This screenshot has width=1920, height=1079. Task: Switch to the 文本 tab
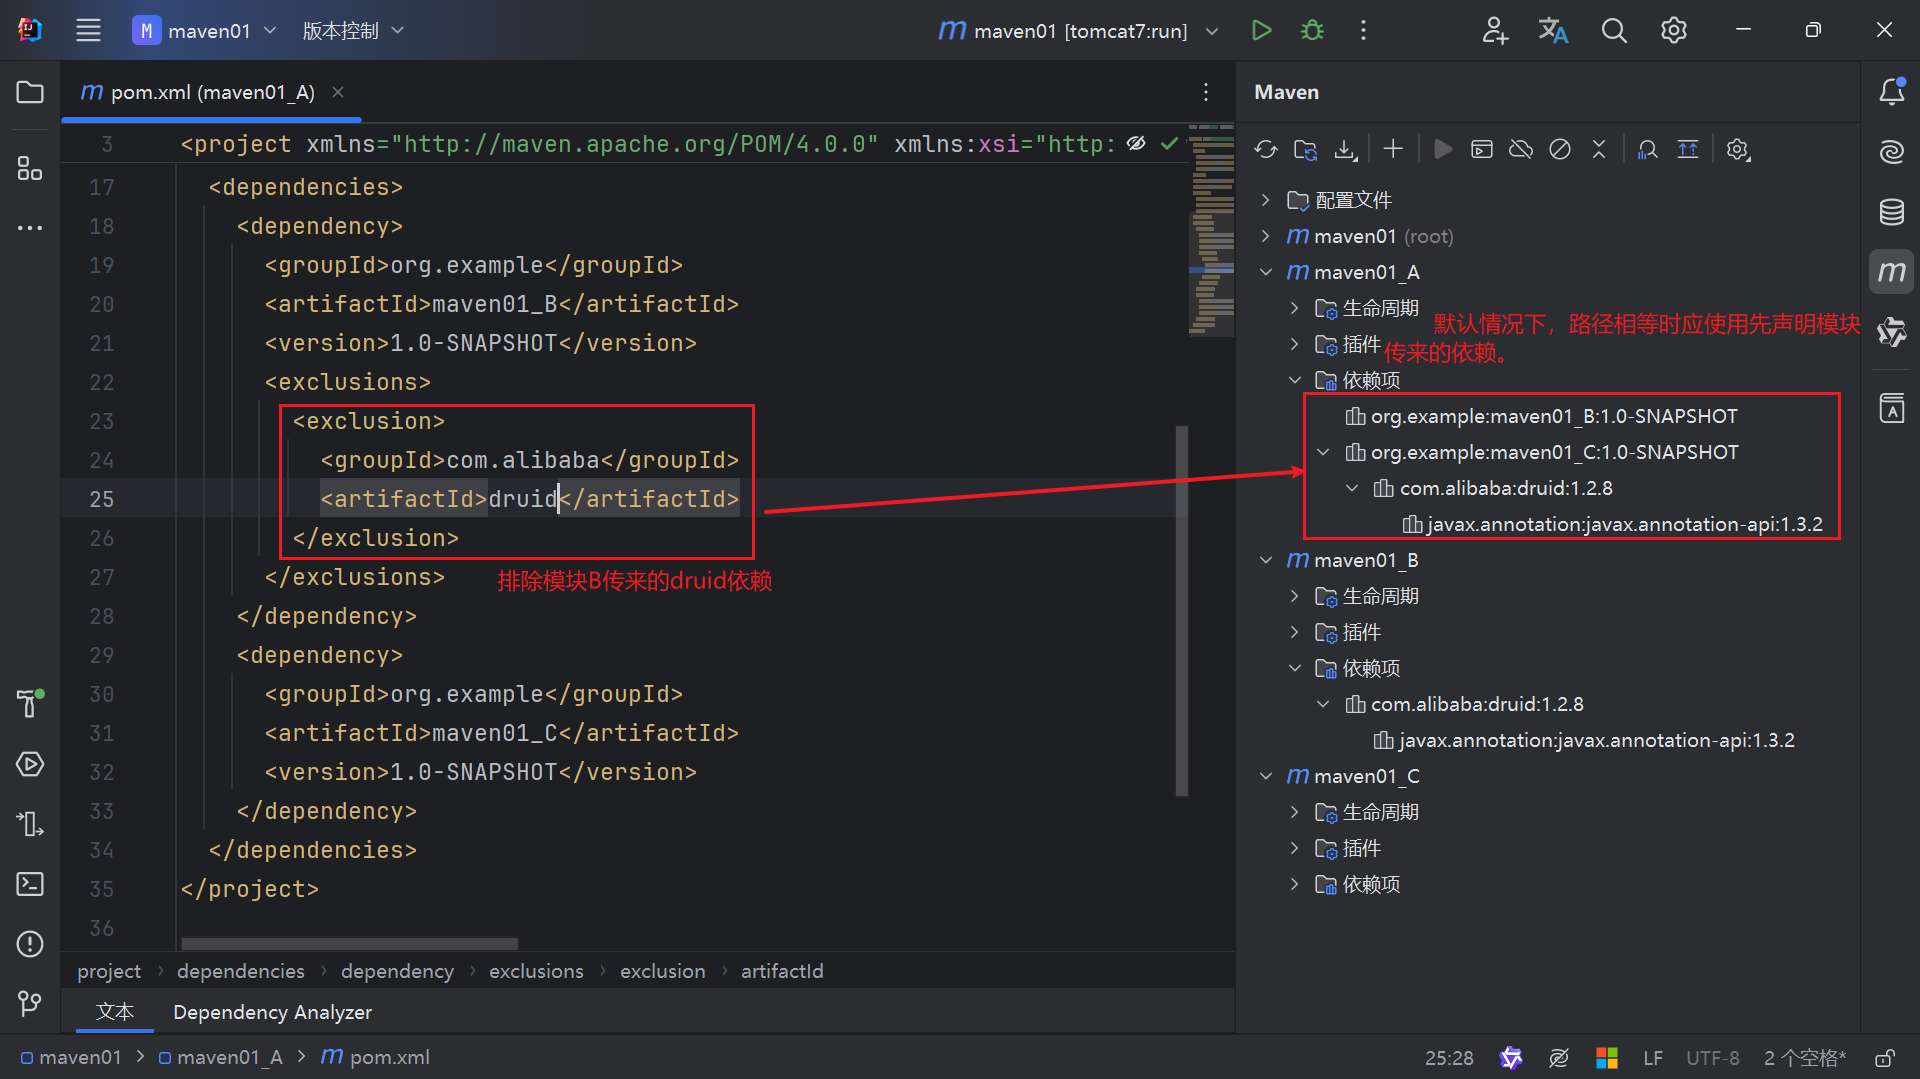coord(114,1011)
